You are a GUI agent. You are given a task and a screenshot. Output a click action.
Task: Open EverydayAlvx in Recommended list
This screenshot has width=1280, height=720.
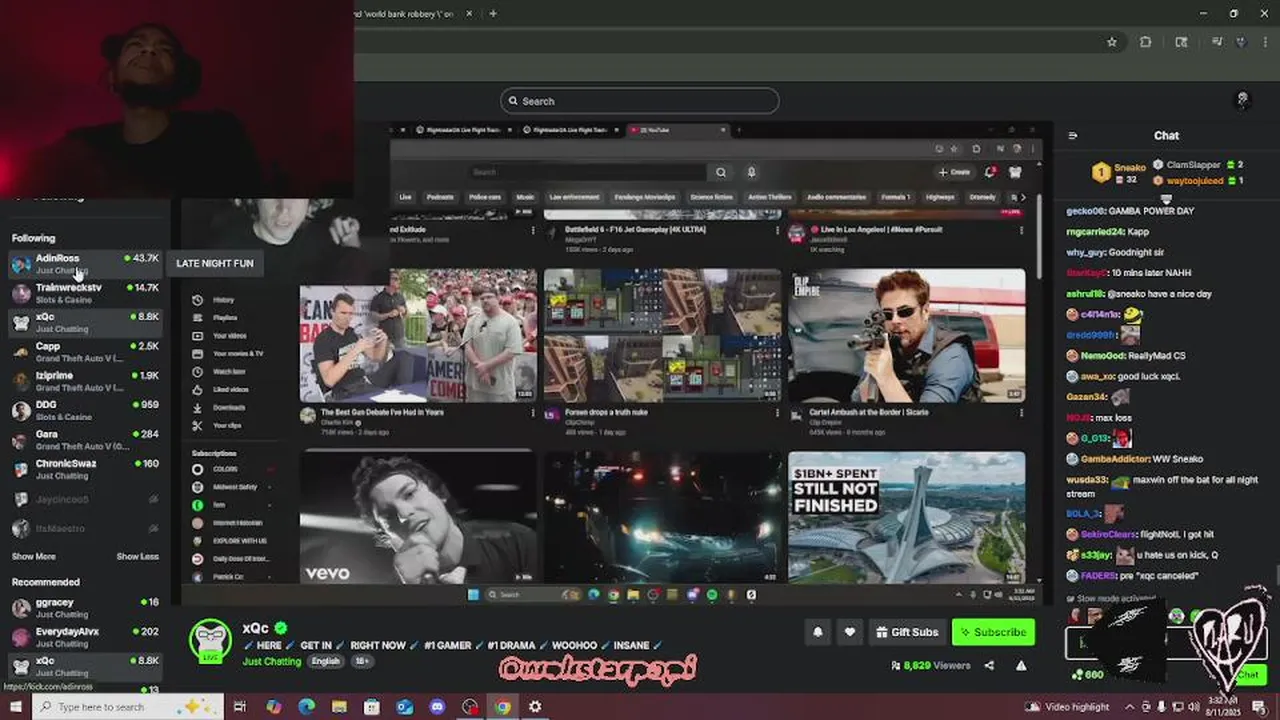85,637
